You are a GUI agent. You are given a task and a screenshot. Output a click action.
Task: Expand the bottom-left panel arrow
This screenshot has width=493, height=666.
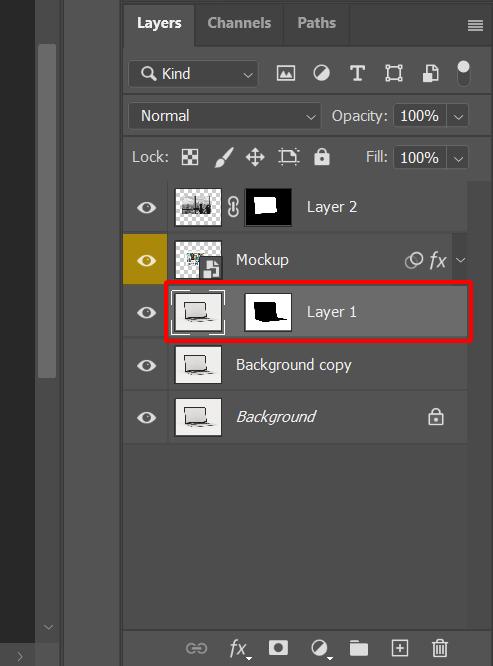(x=20, y=657)
